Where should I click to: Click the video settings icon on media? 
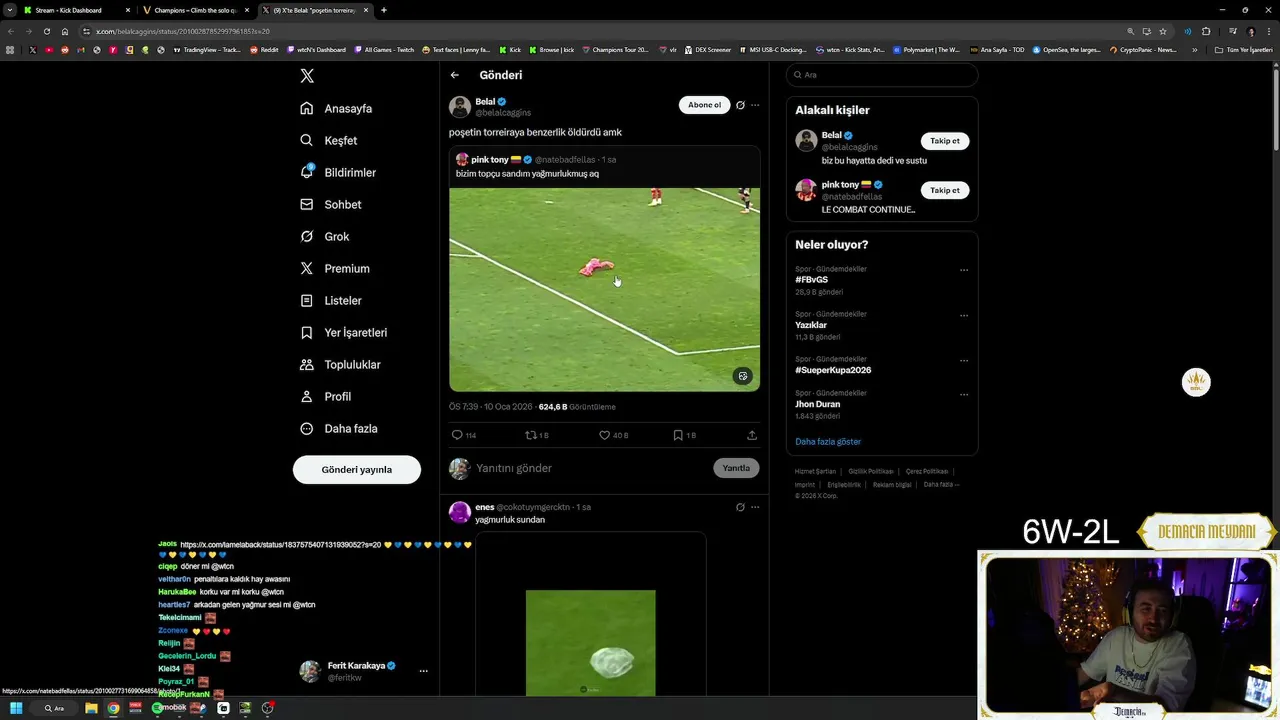coord(742,376)
